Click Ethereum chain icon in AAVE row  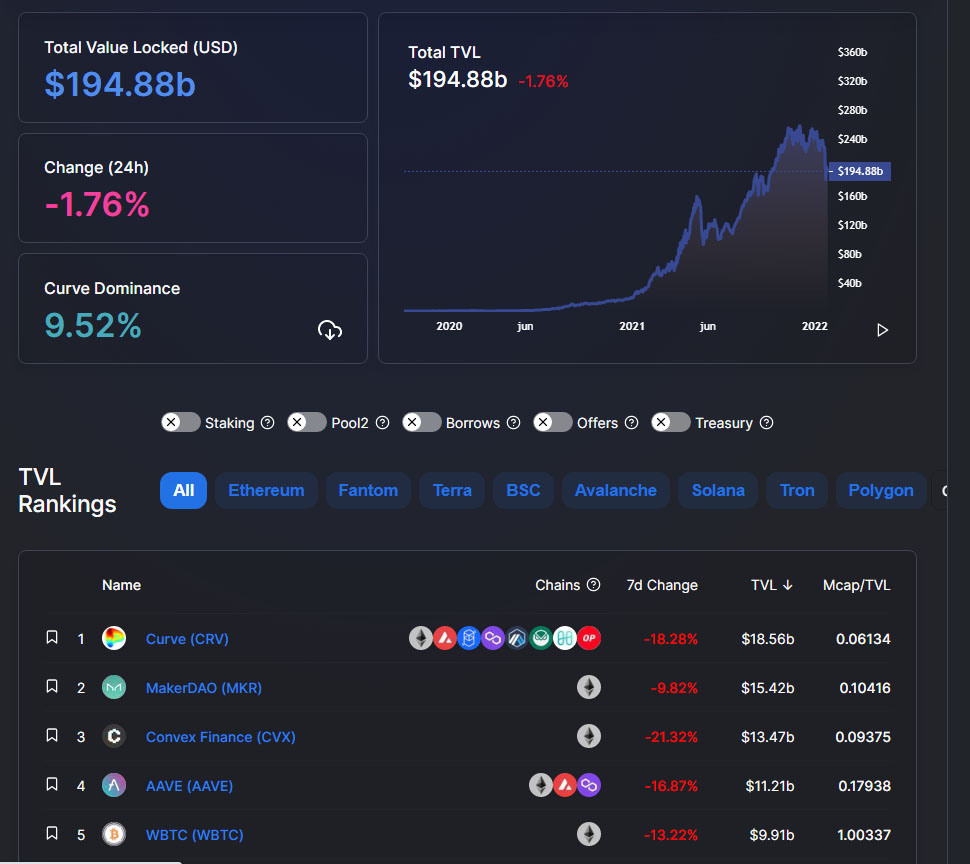click(x=541, y=785)
